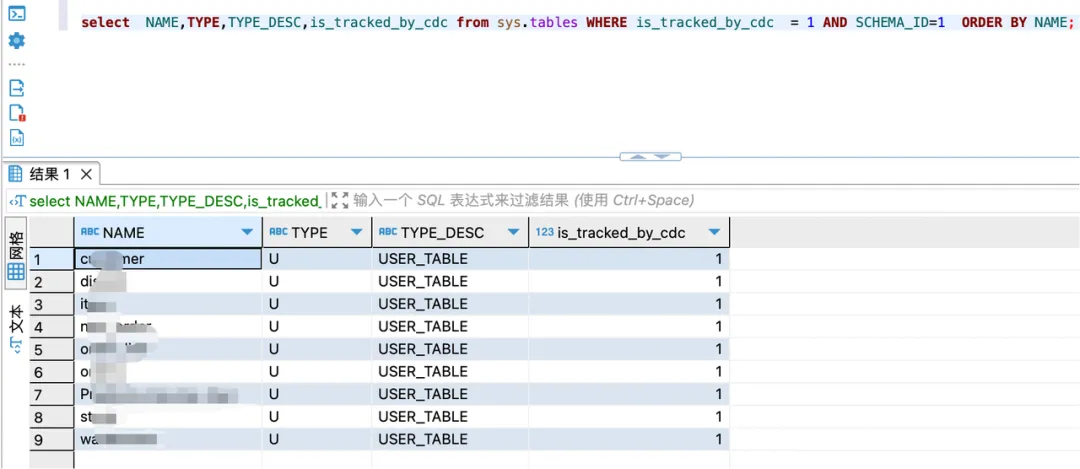This screenshot has height=469, width=1080.
Task: Click the export output icon in sidebar
Action: [x=16, y=88]
